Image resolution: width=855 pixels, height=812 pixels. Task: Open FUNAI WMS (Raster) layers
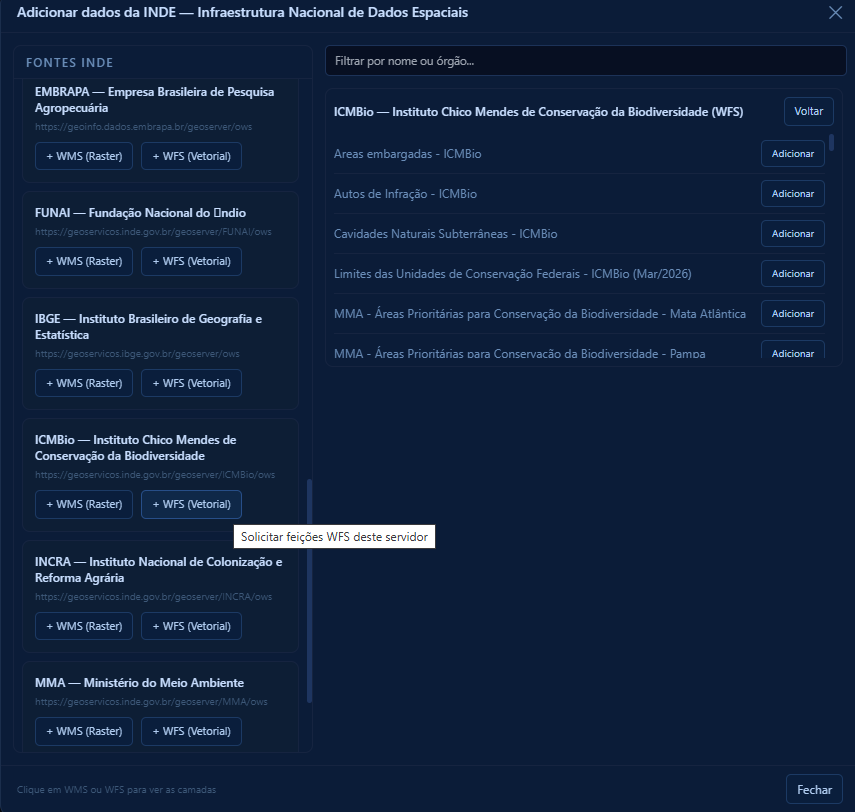click(x=84, y=261)
